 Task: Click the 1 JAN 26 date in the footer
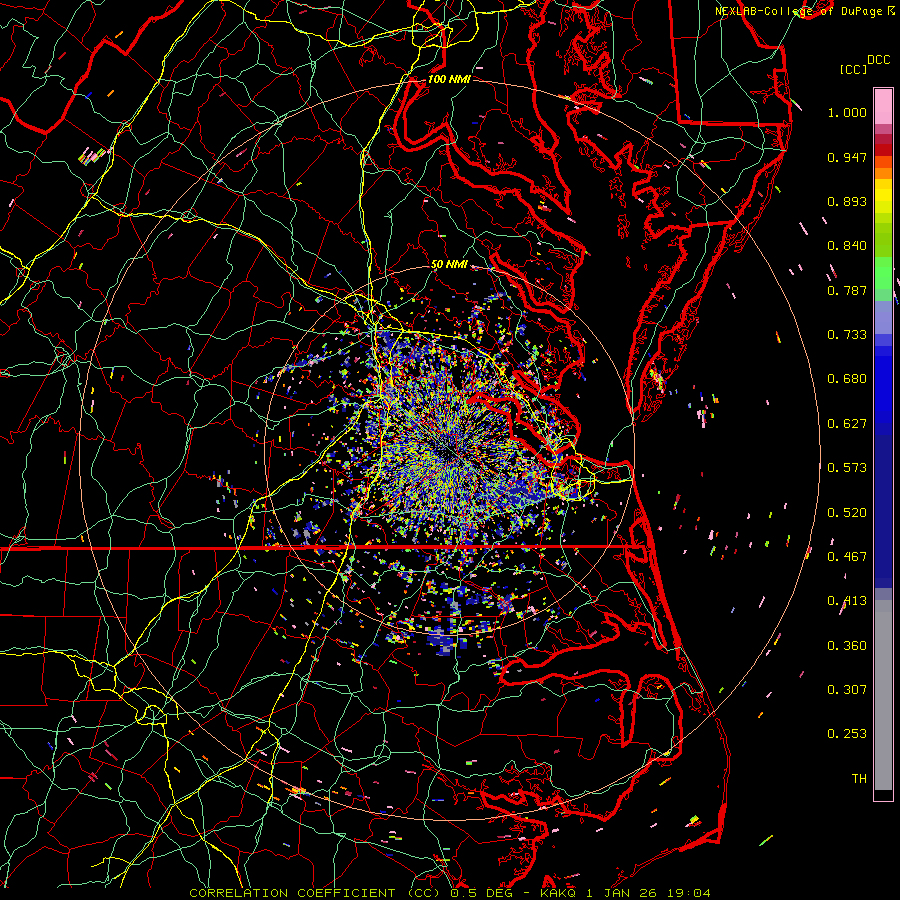(623, 893)
